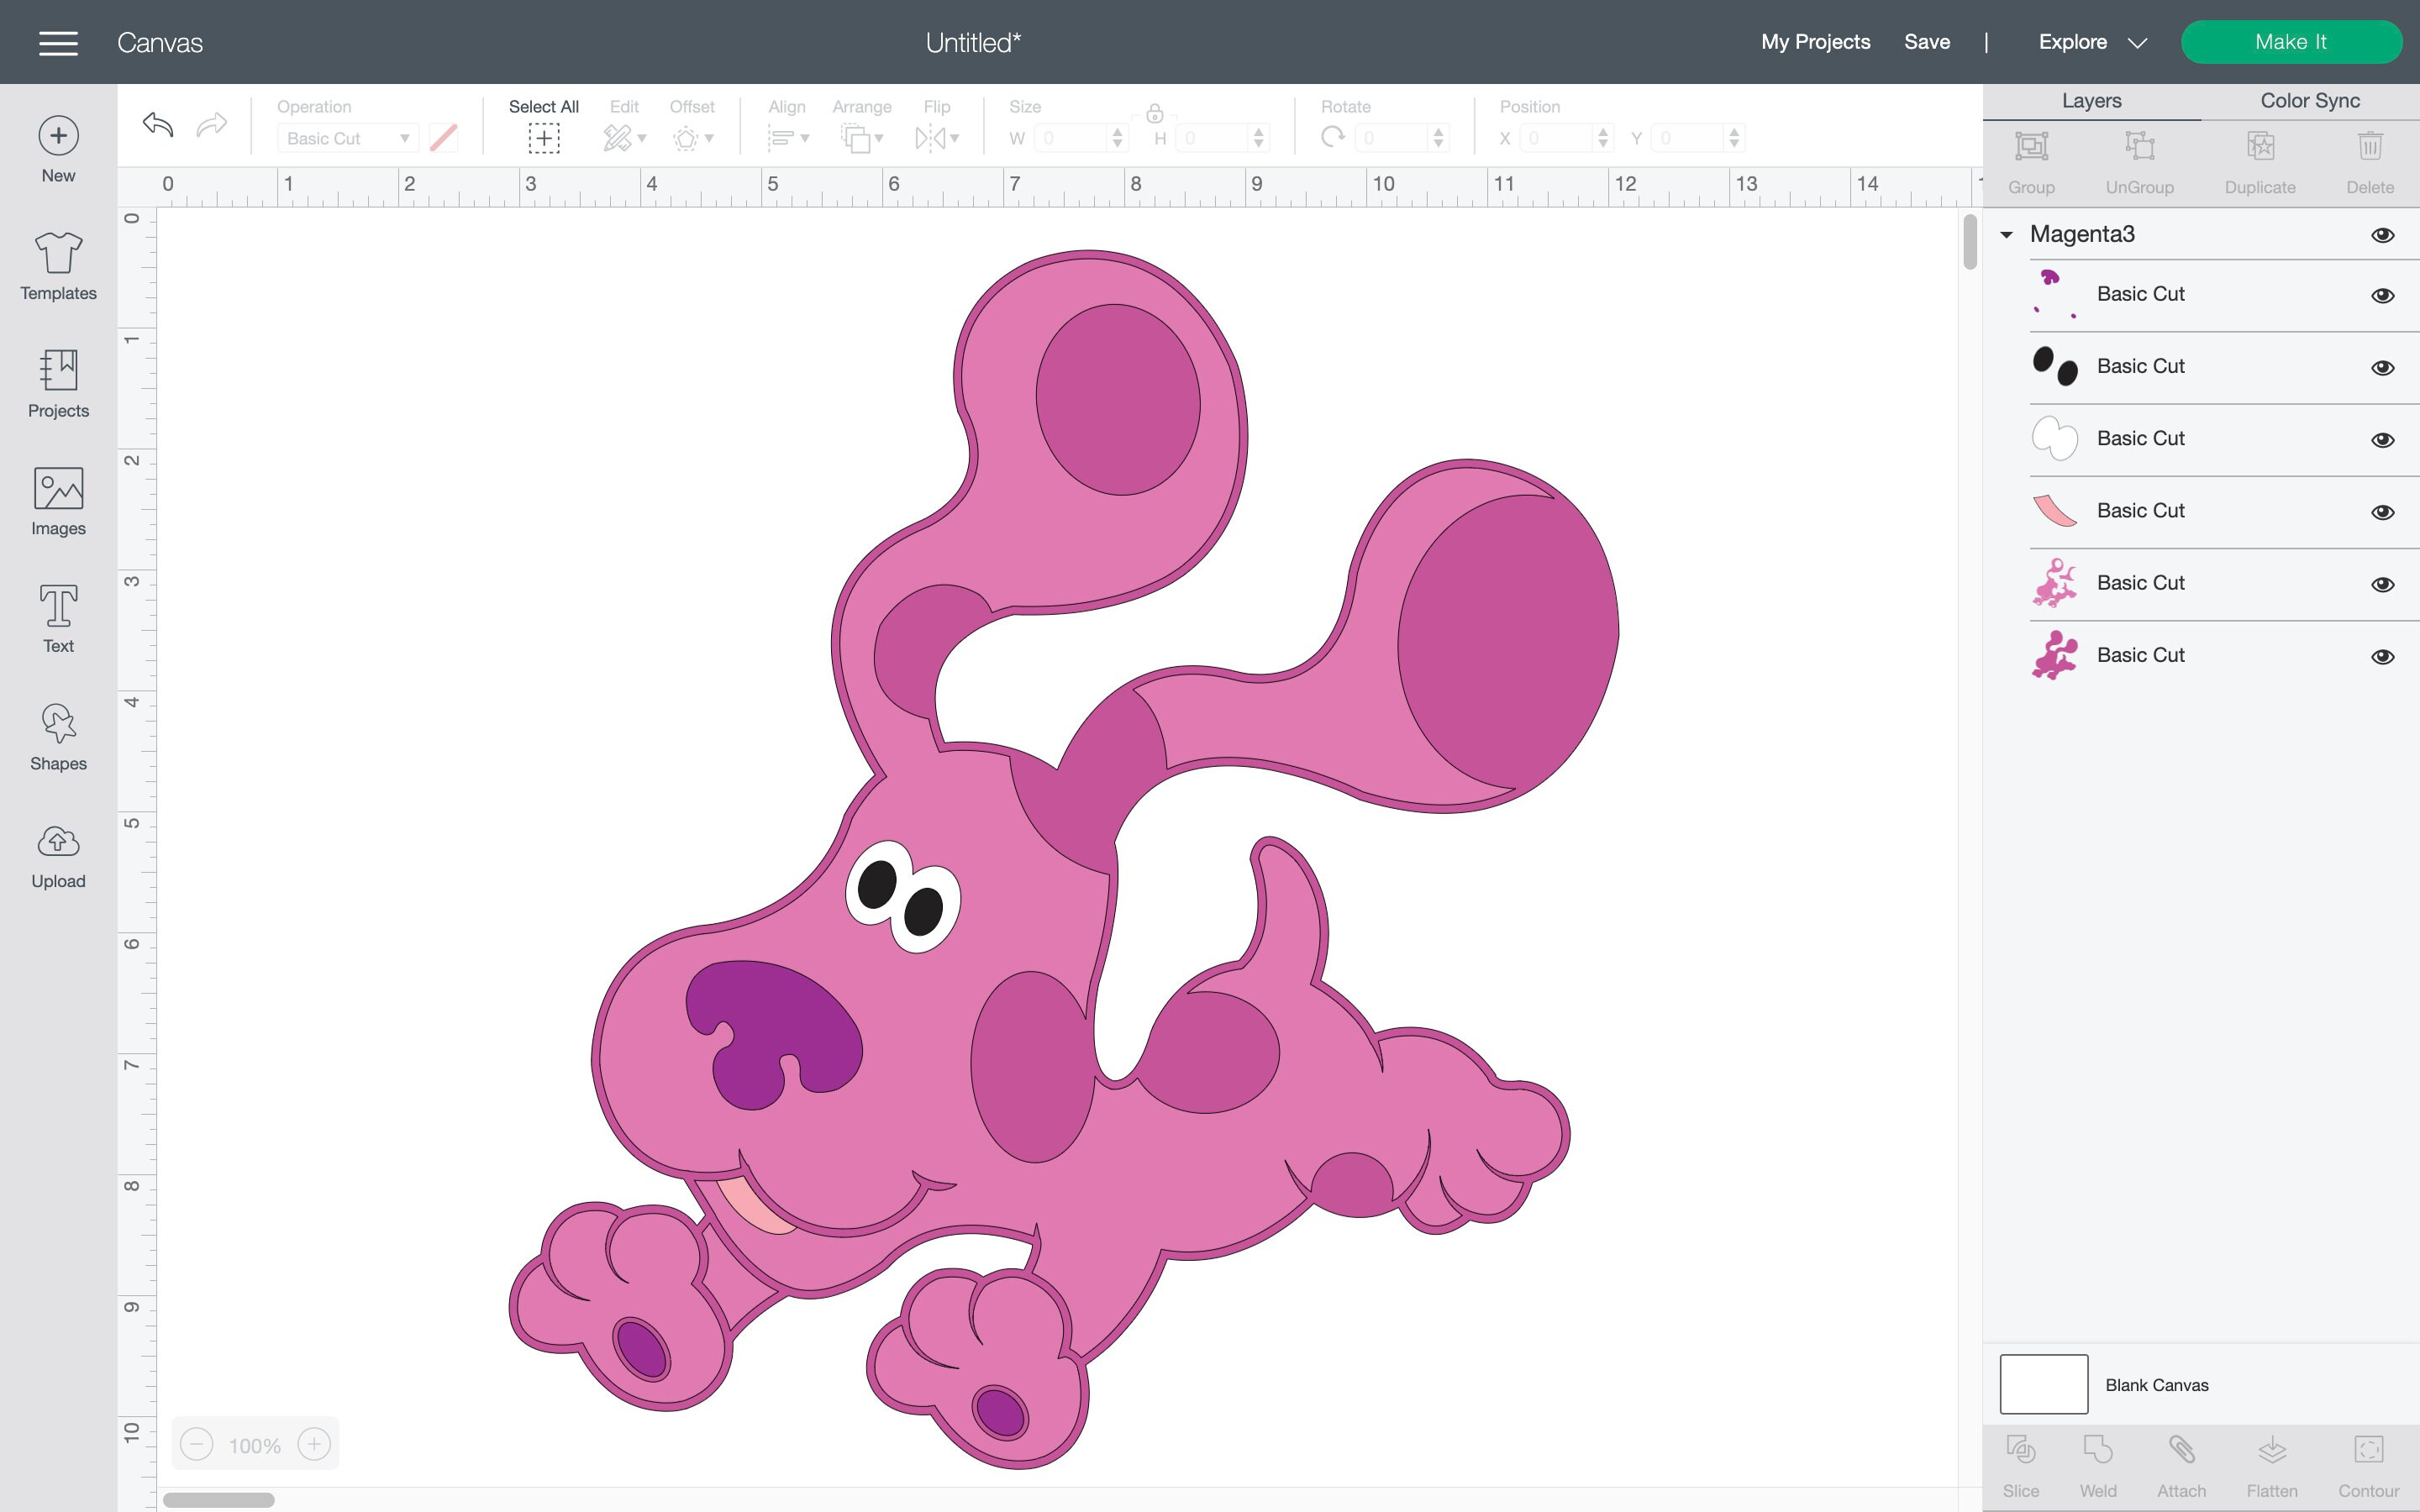Open the hamburger menu

(x=58, y=43)
